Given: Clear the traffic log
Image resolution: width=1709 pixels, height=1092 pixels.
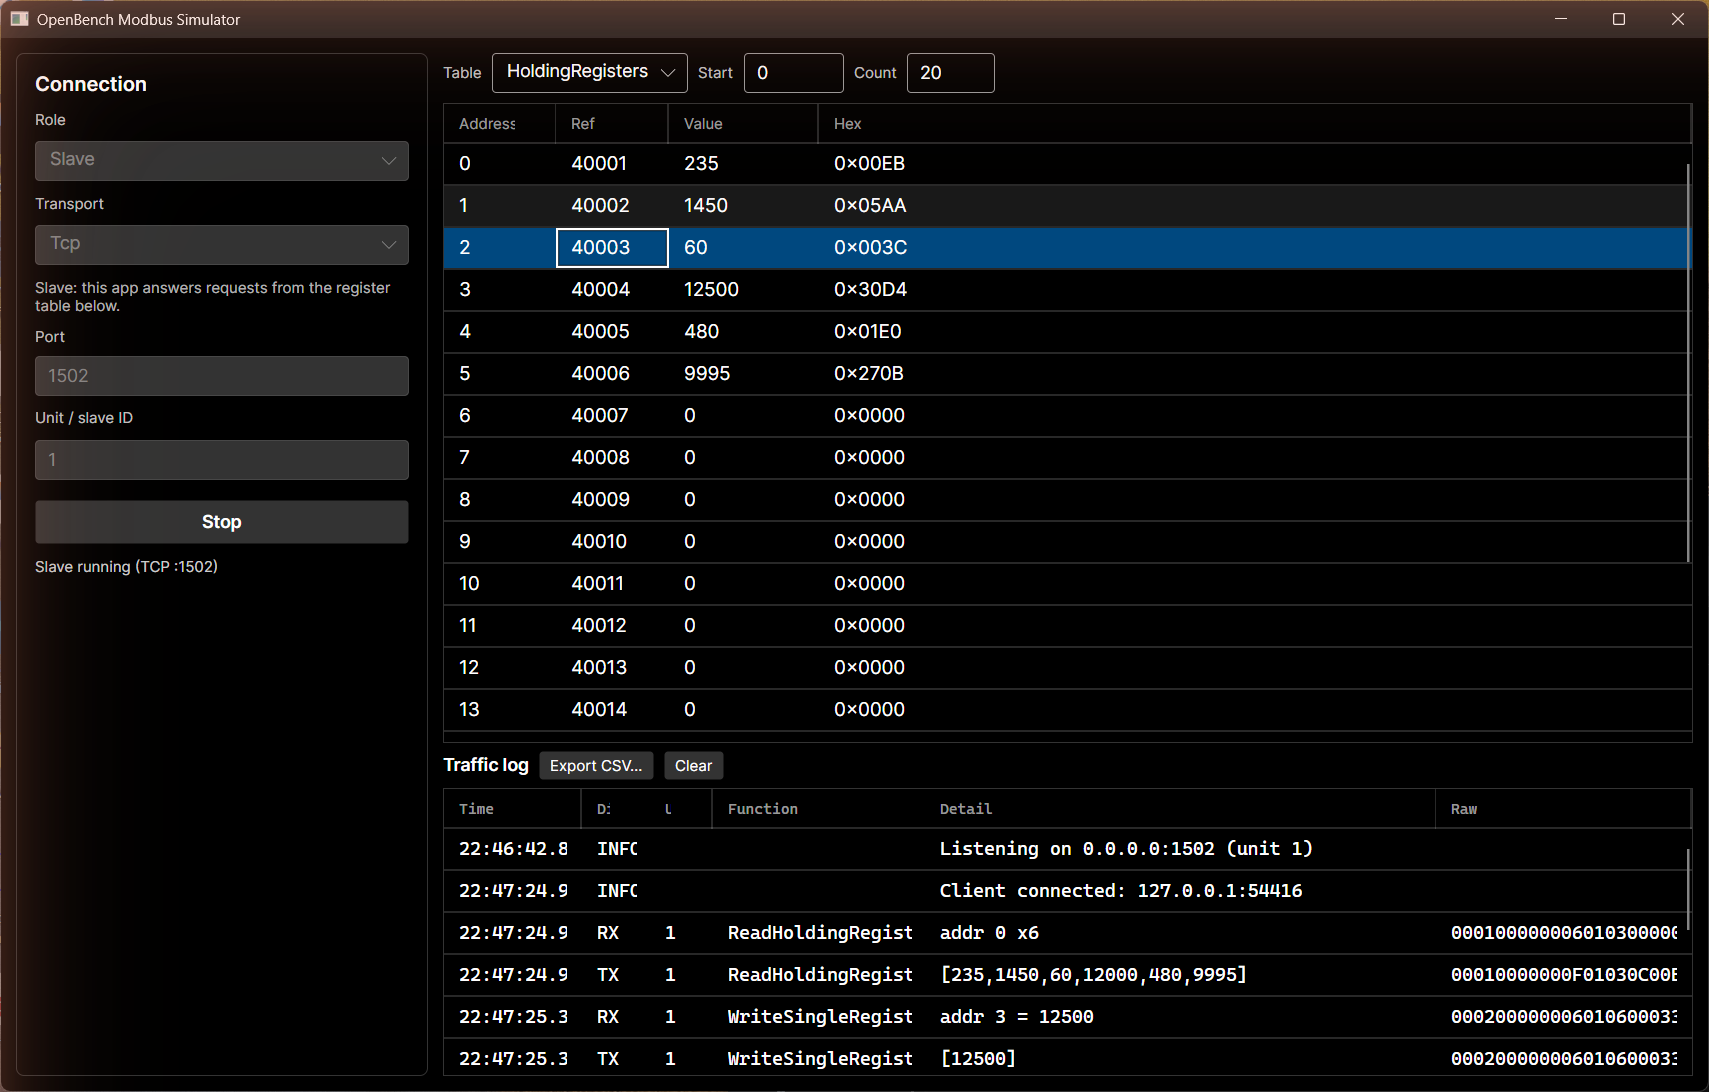Looking at the screenshot, I should 694,766.
